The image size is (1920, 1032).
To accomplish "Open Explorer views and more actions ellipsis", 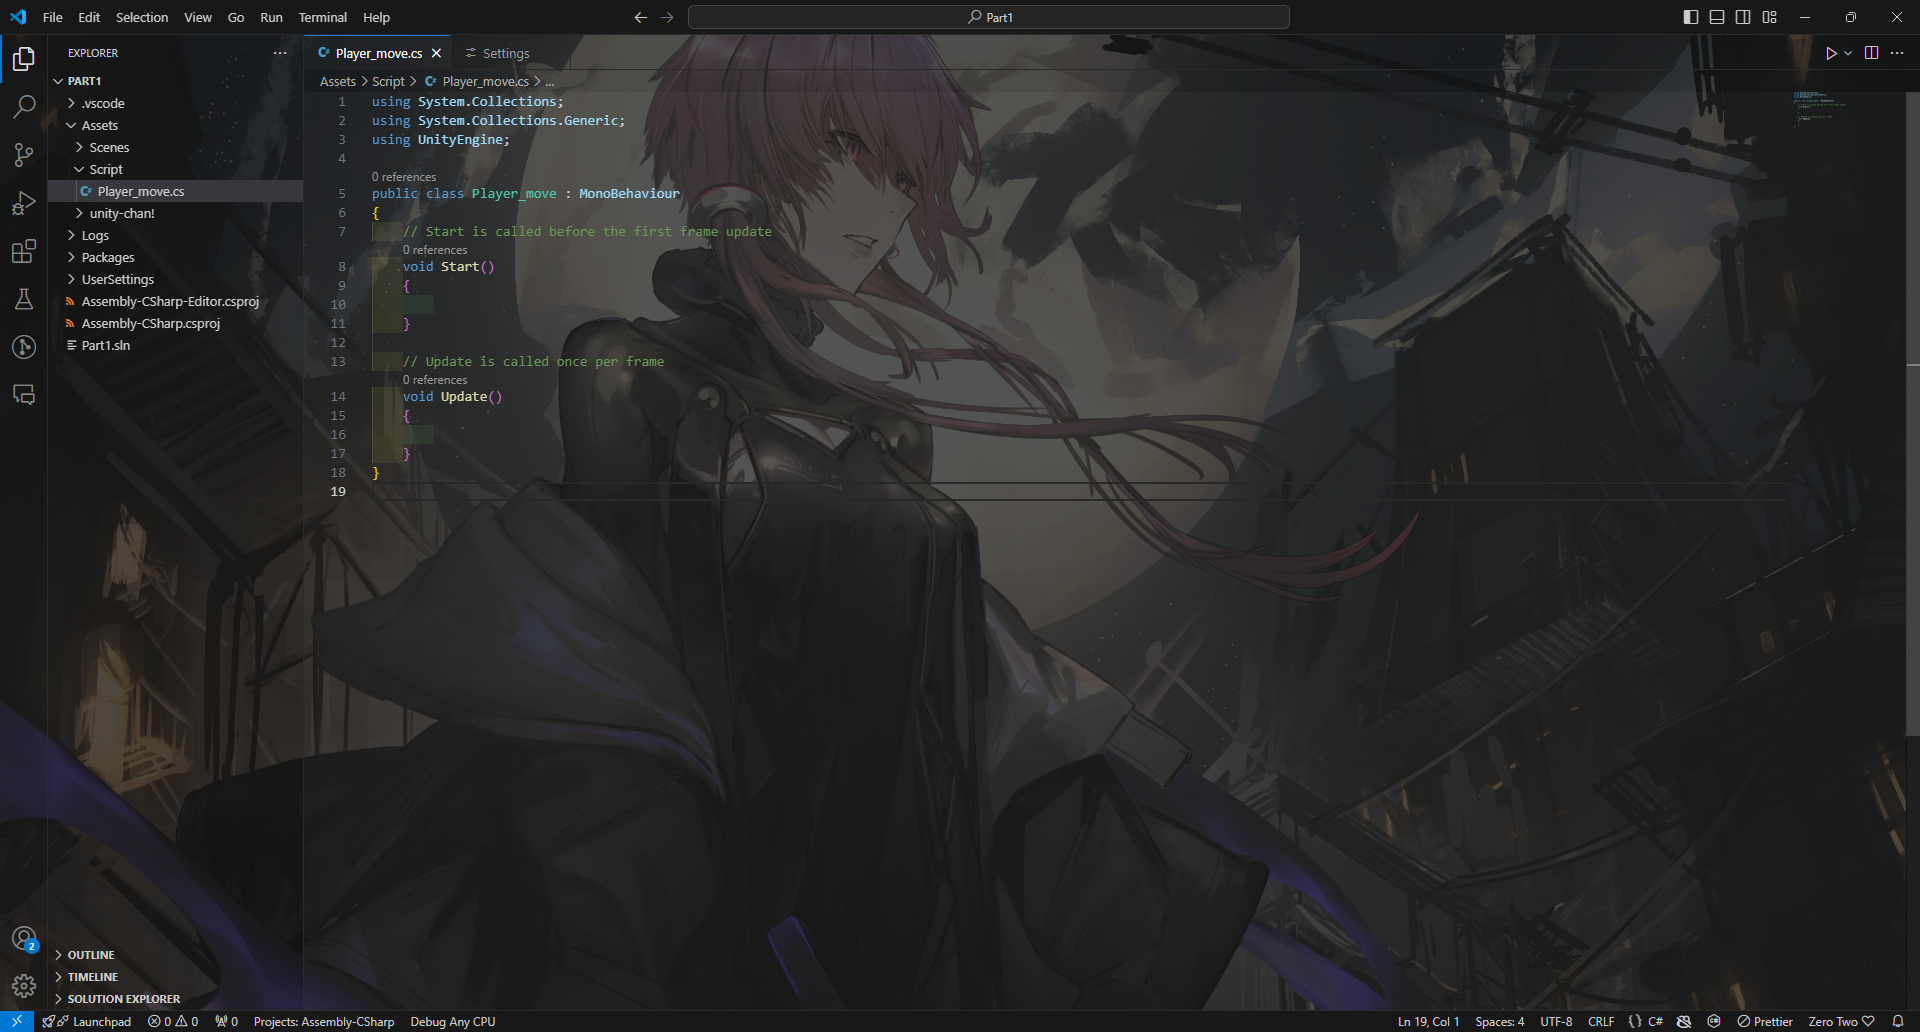I will tap(280, 53).
